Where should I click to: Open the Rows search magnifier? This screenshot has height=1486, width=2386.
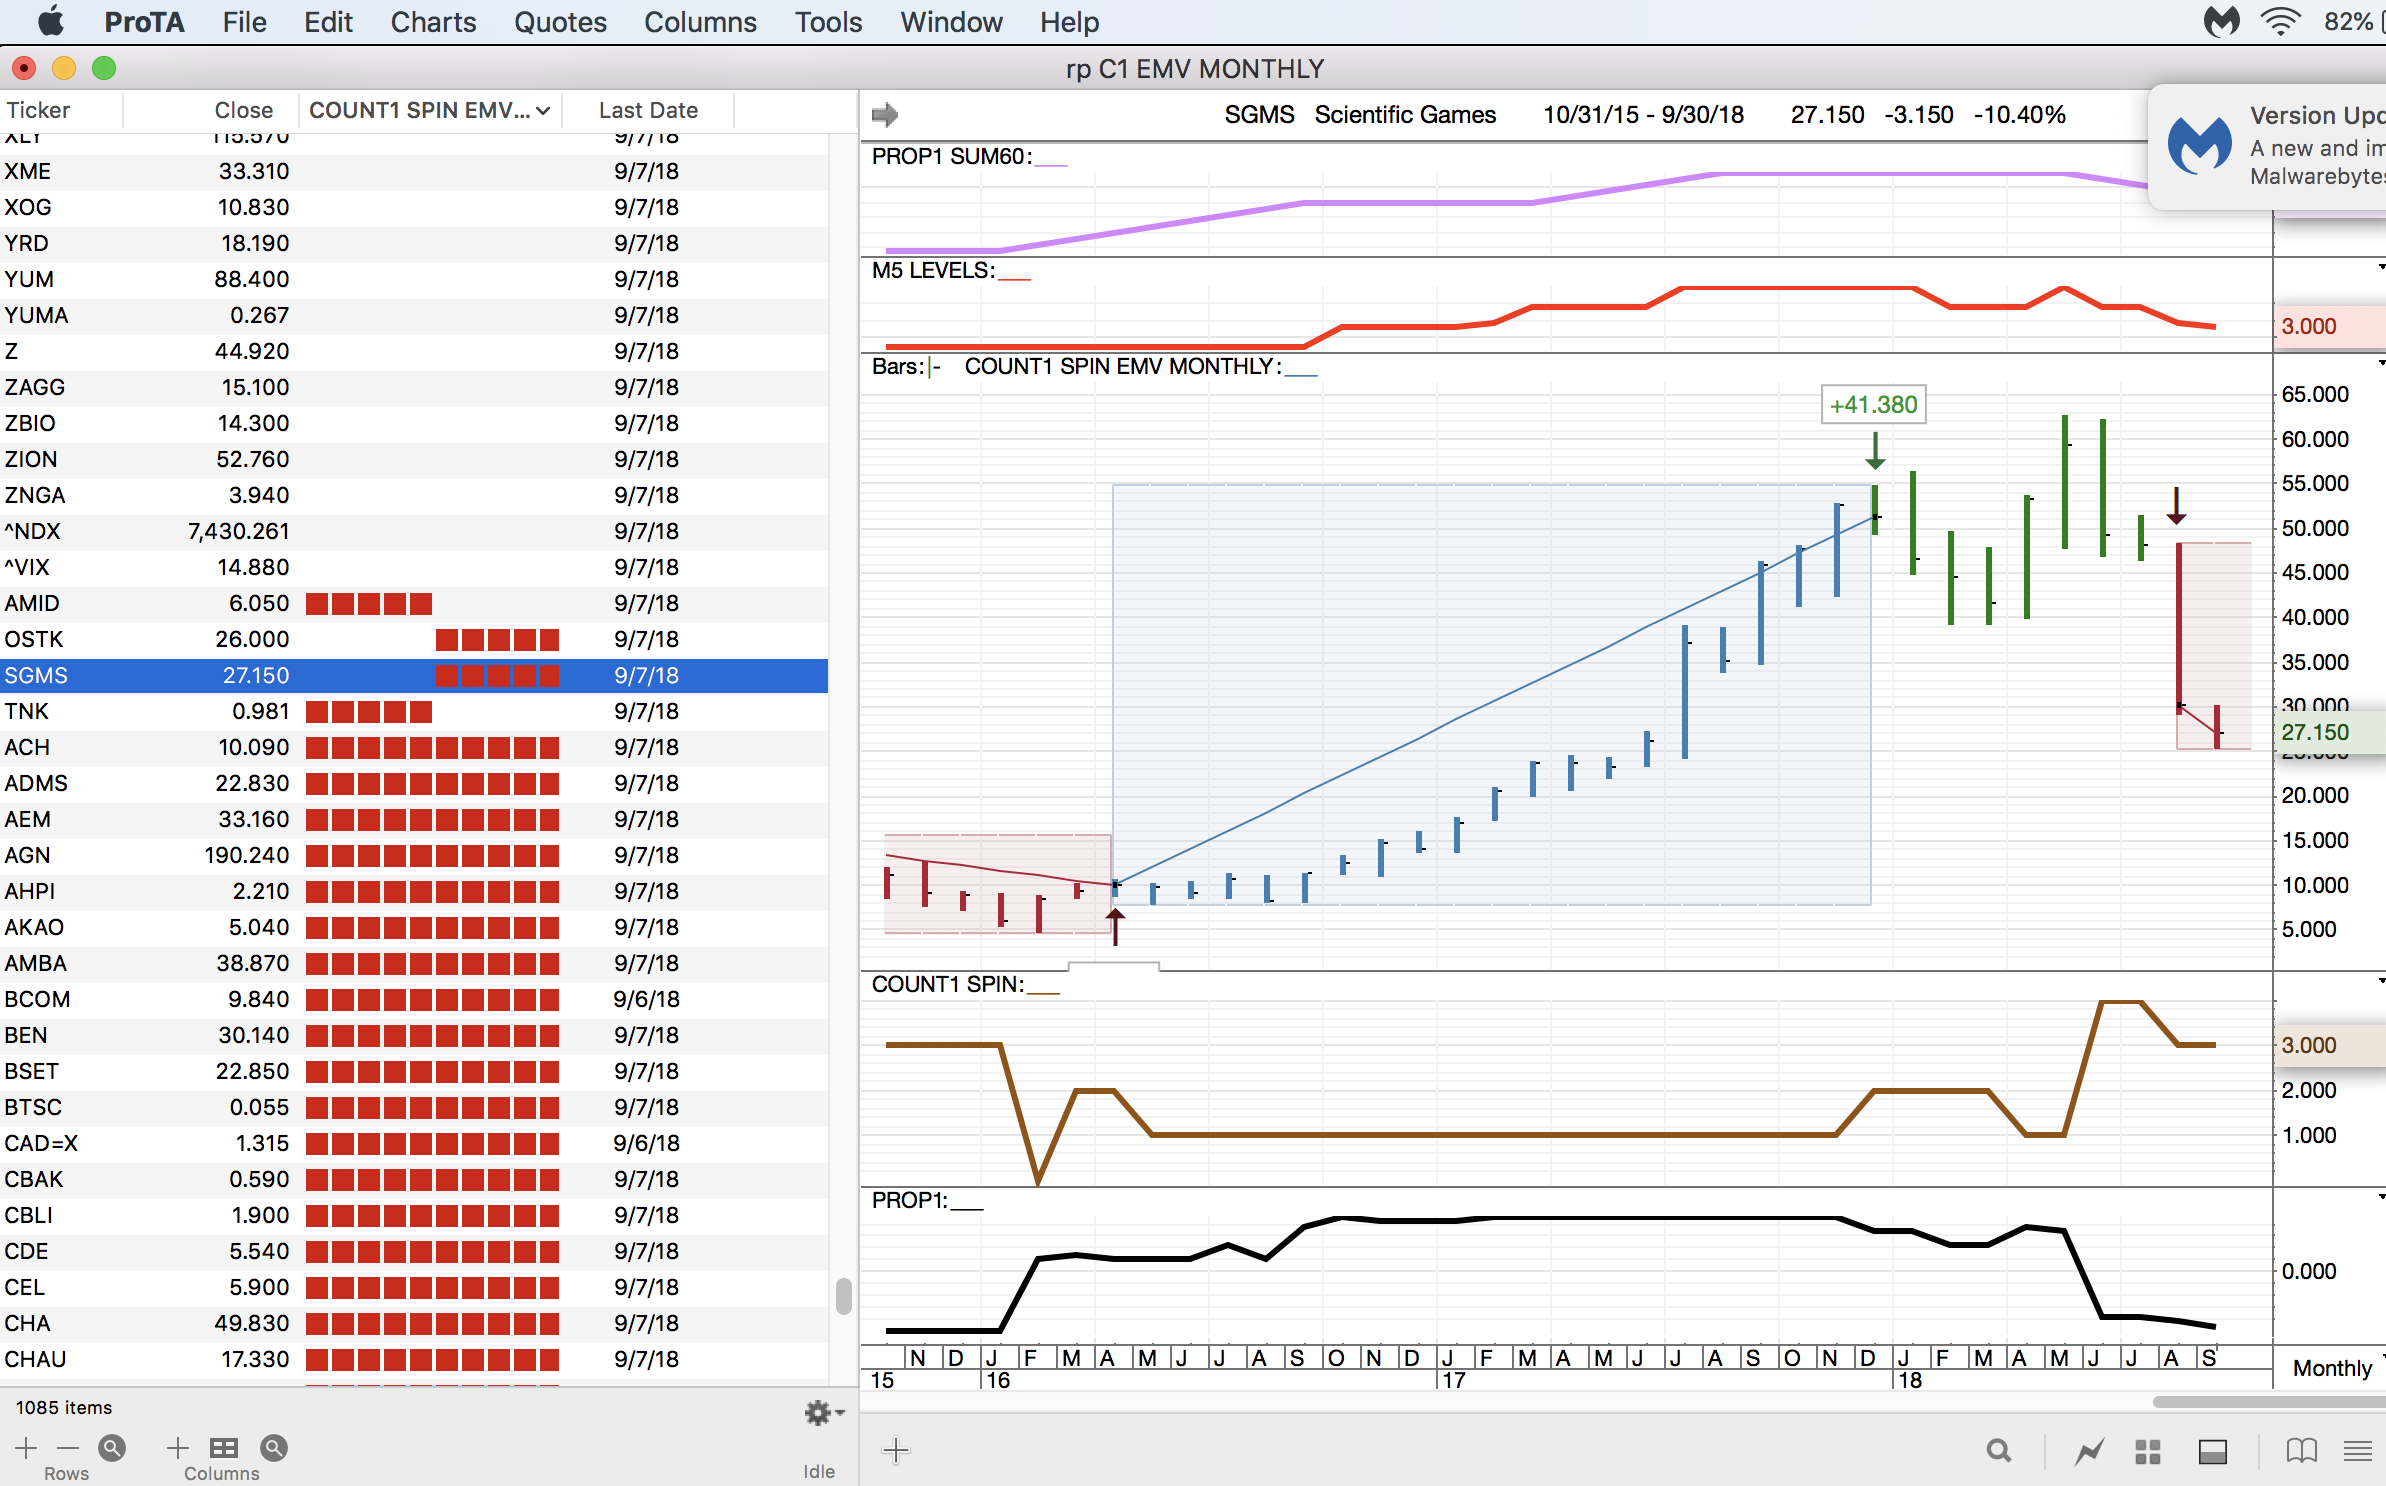(112, 1447)
